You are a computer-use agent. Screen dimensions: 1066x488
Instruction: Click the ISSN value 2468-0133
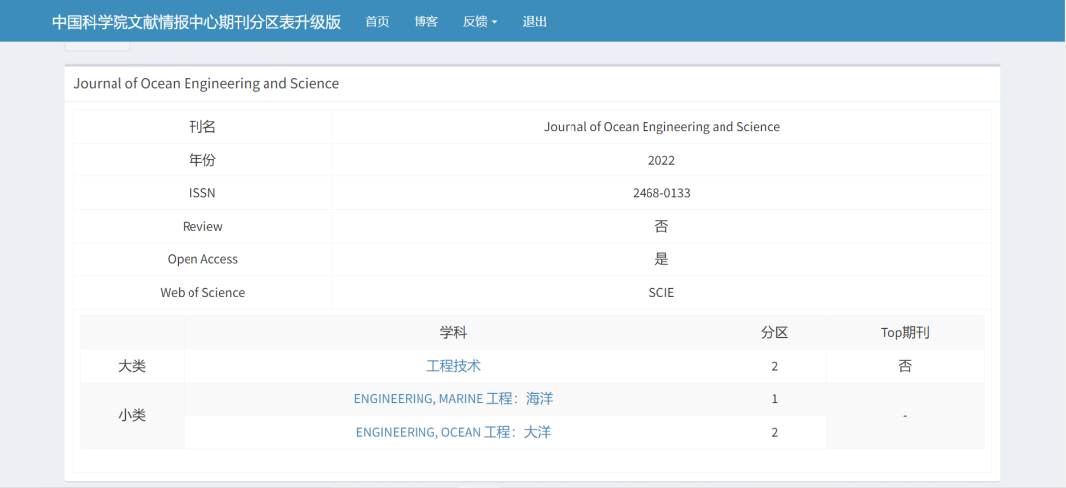tap(661, 193)
